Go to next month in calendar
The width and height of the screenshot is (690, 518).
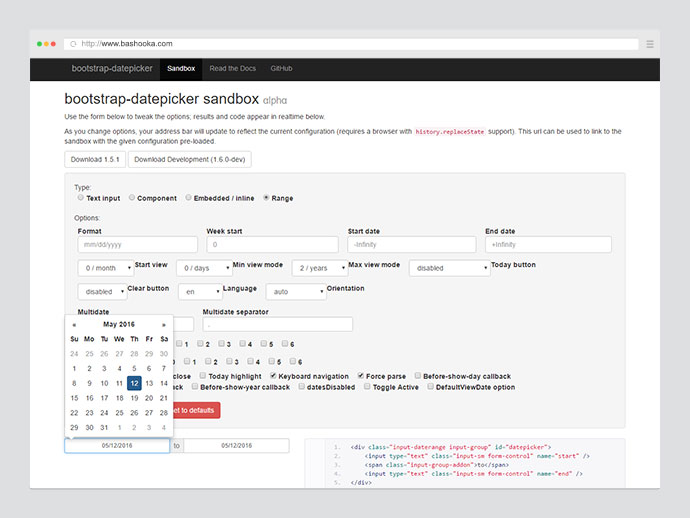coord(164,325)
